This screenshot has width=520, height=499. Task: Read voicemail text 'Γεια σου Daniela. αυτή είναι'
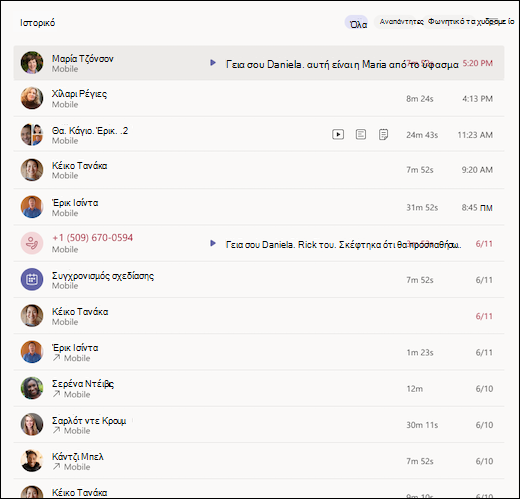click(x=342, y=64)
